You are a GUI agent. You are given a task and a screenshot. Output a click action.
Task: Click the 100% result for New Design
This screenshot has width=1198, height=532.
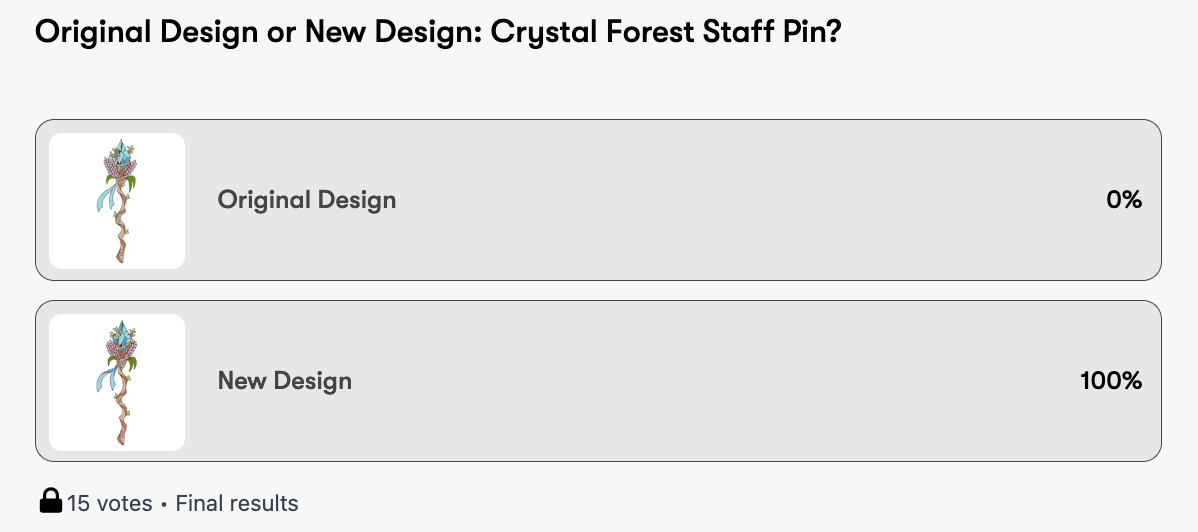[x=1111, y=381]
